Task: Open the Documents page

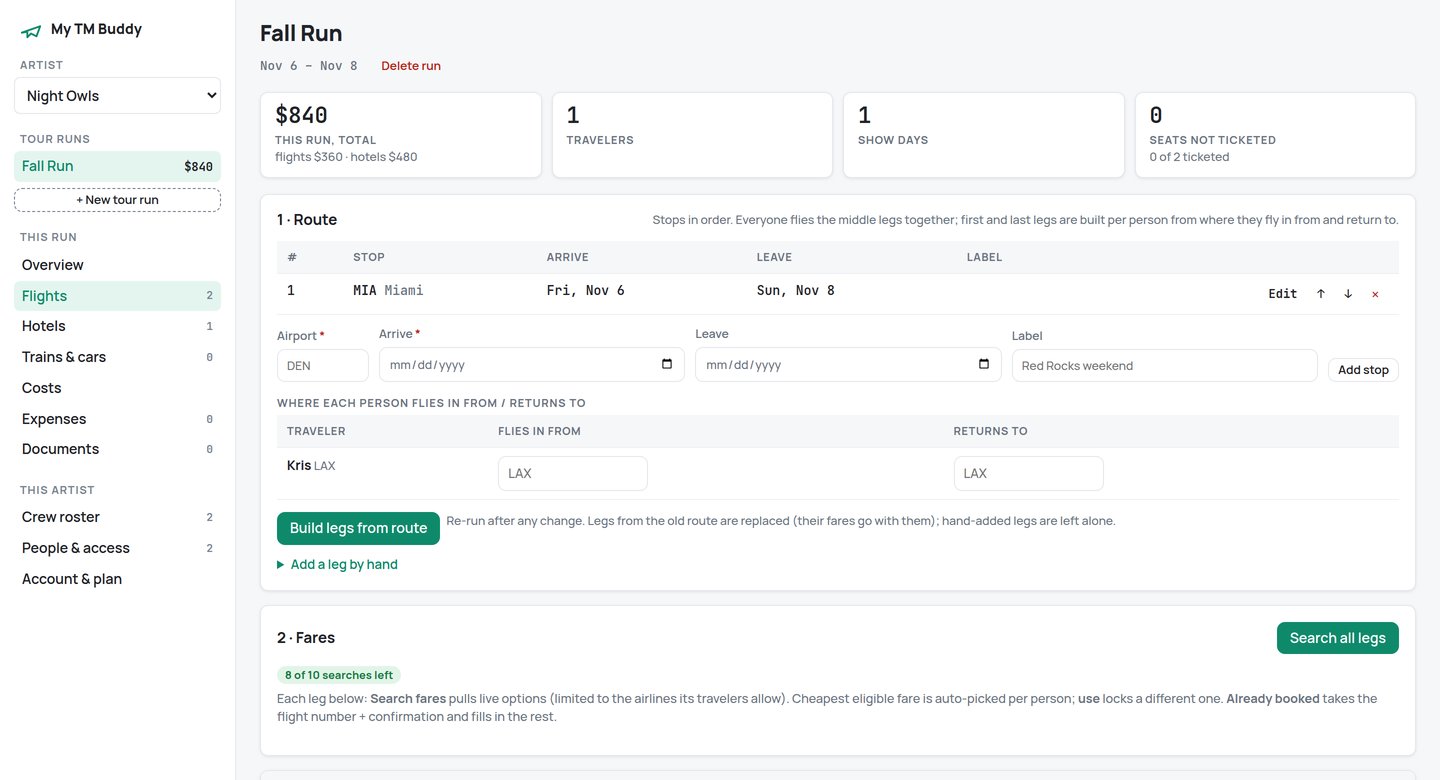Action: 117,449
